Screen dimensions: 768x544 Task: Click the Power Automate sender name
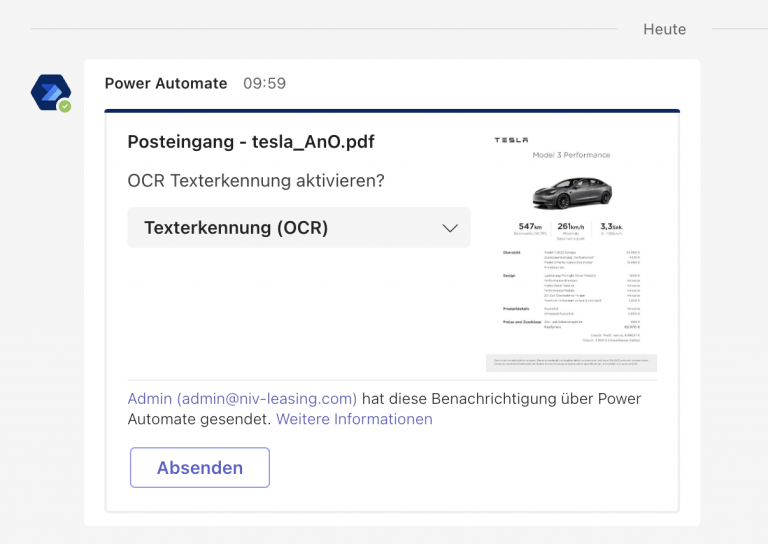click(166, 83)
